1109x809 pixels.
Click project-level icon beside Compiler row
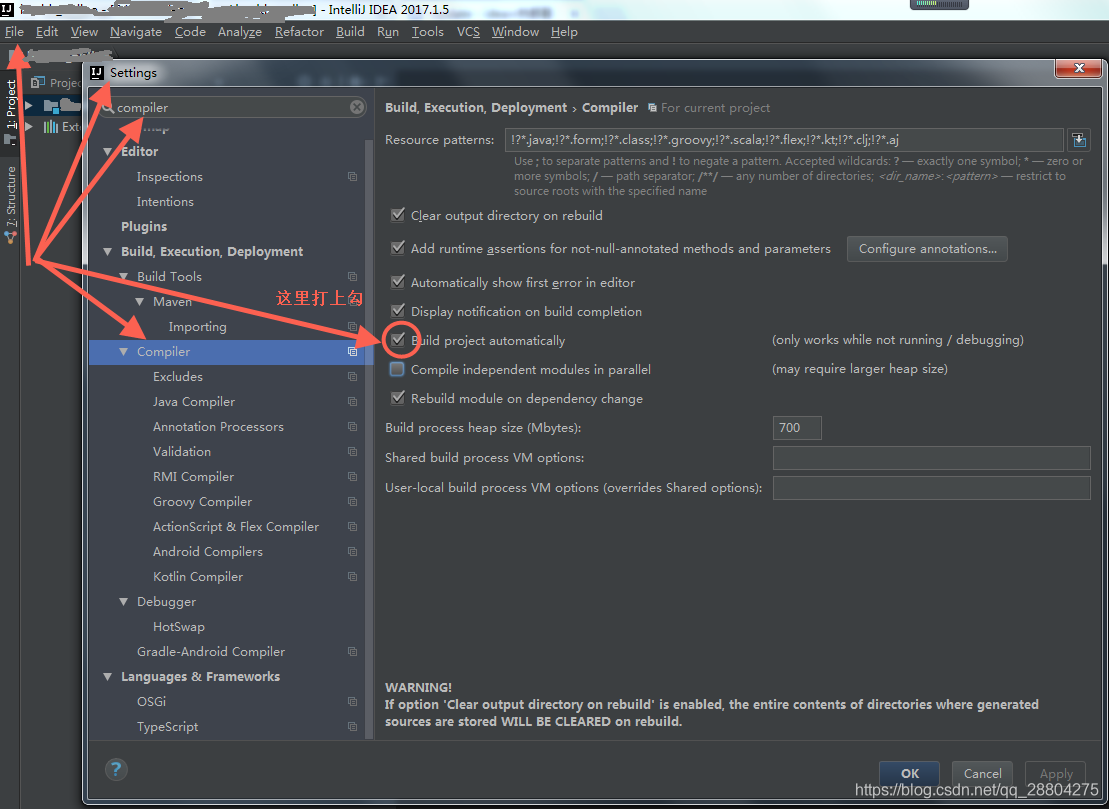click(x=352, y=351)
